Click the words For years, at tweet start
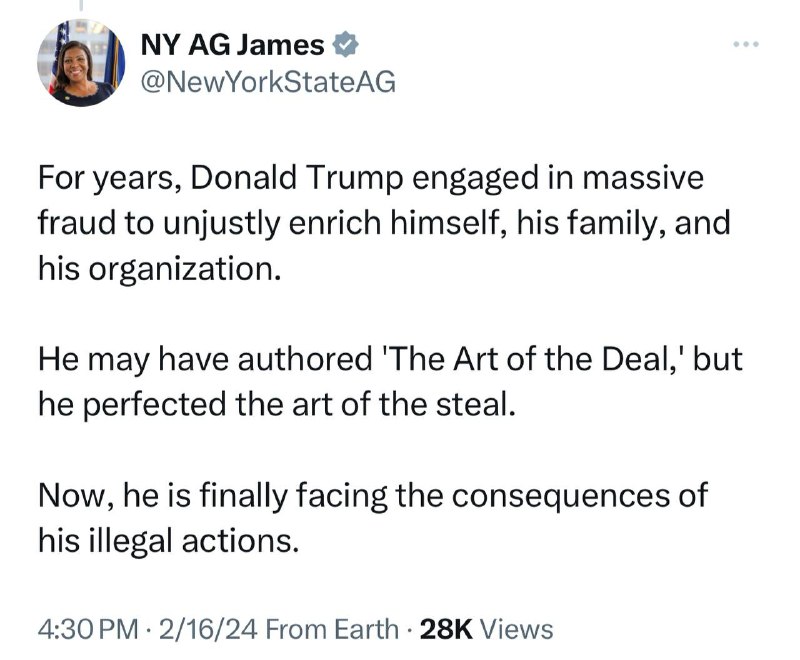 (110, 179)
